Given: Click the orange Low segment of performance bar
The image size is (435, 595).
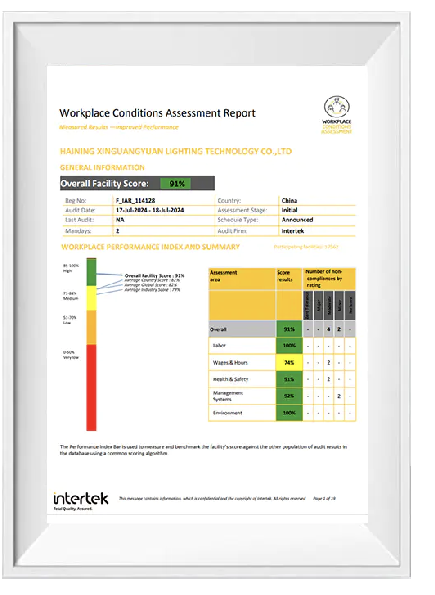Looking at the screenshot, I should click(91, 327).
